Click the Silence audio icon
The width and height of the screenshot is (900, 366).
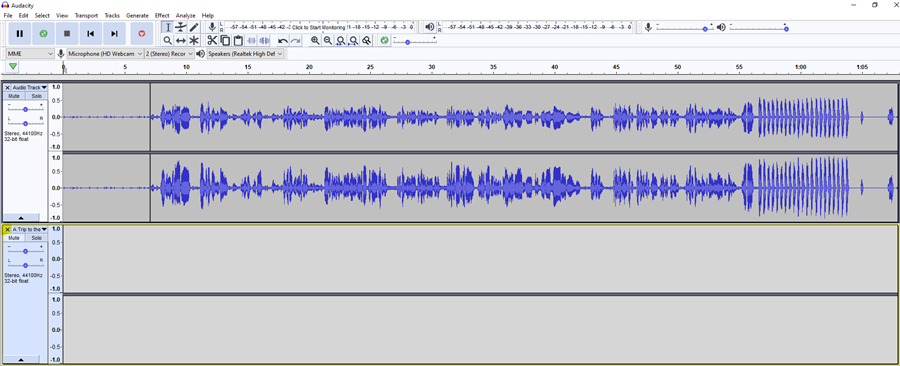click(x=264, y=40)
